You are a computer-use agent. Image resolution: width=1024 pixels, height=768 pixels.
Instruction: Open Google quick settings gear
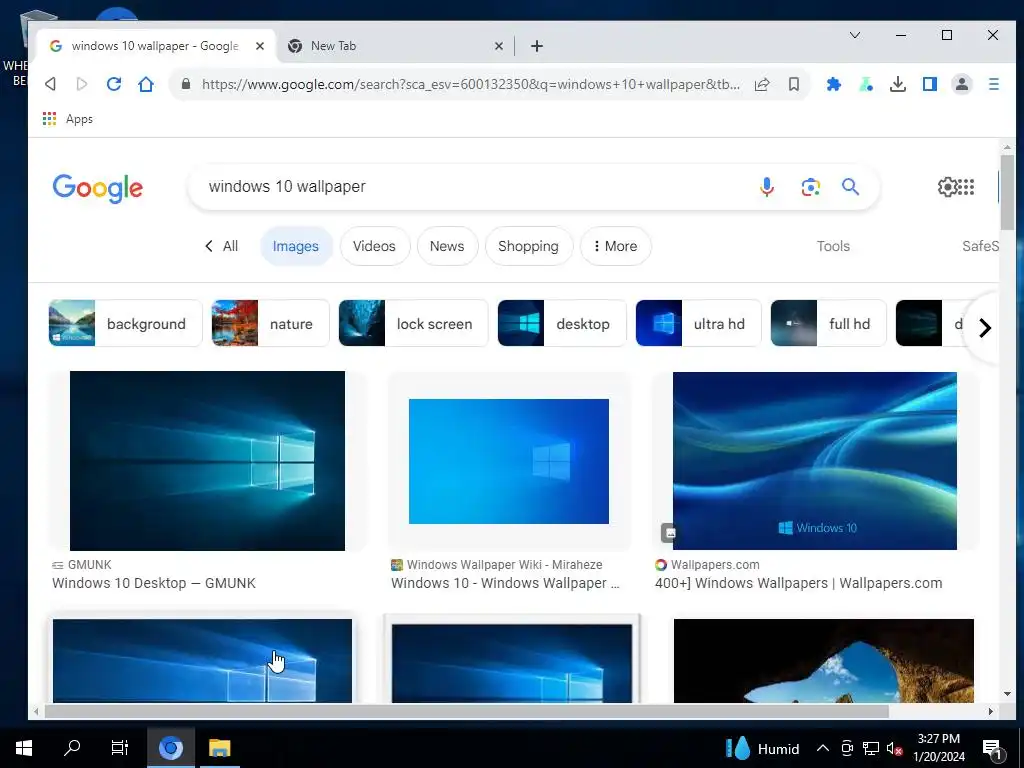pos(946,187)
